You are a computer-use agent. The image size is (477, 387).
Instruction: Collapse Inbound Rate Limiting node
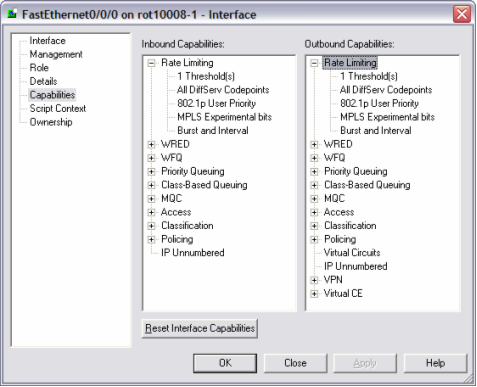[x=151, y=63]
